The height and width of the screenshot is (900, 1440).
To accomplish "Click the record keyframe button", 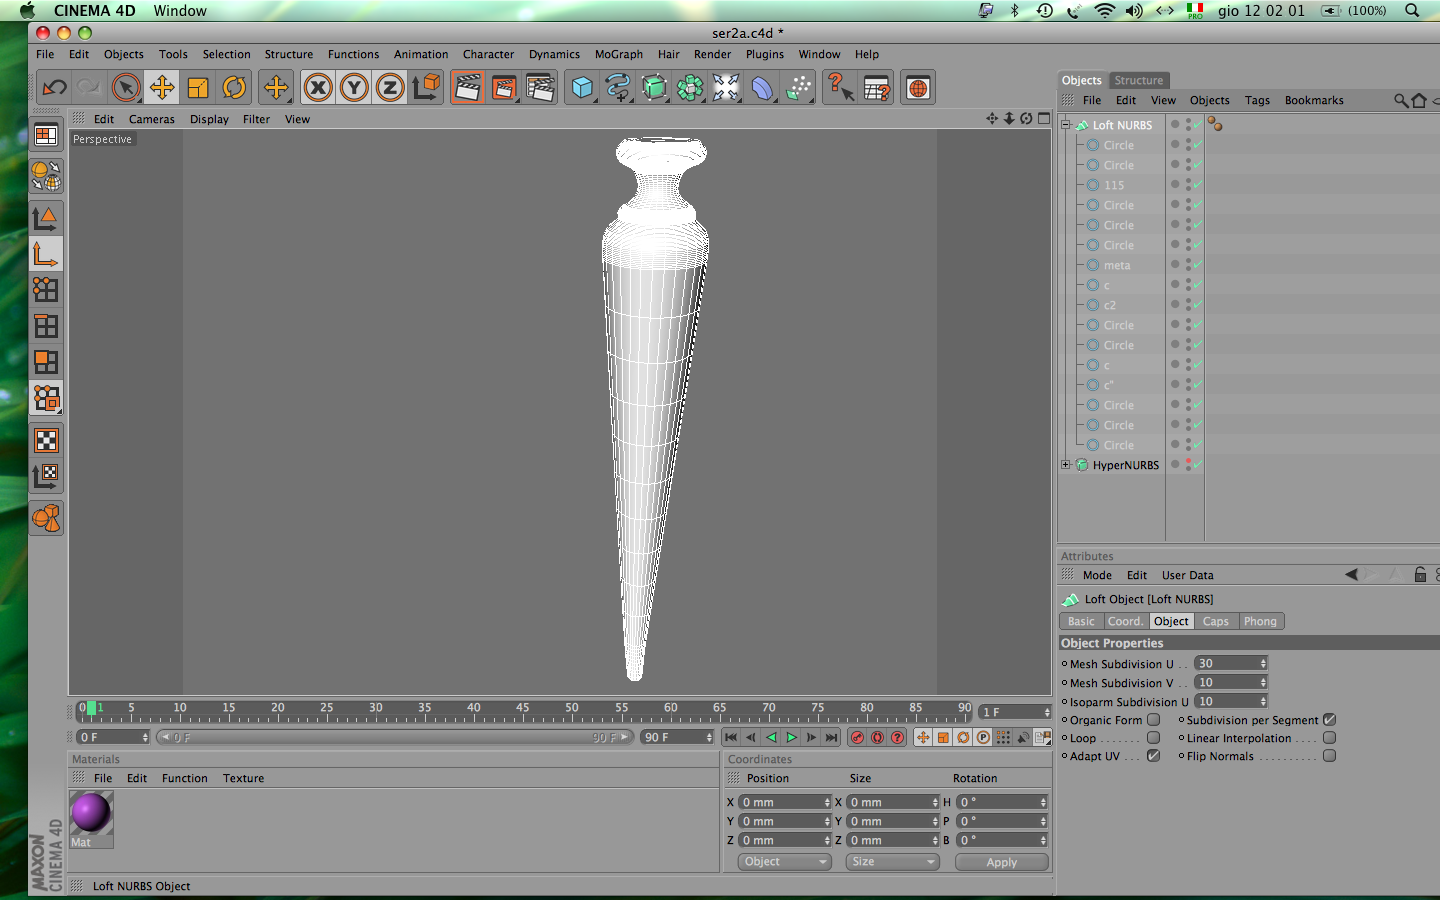I will [857, 738].
